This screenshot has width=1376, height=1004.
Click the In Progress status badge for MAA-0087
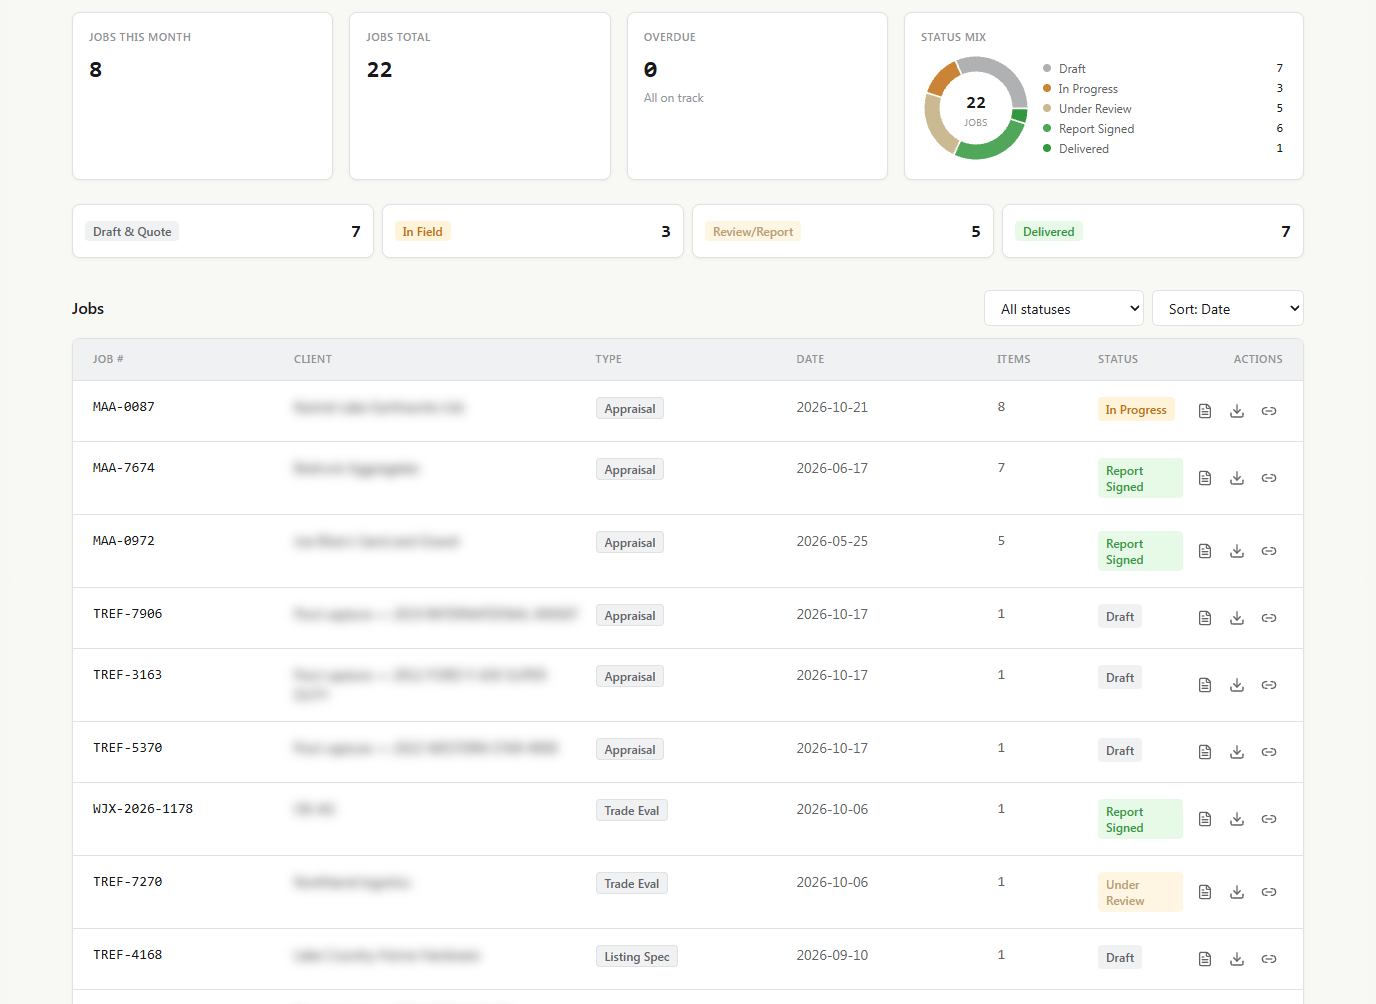coord(1136,409)
